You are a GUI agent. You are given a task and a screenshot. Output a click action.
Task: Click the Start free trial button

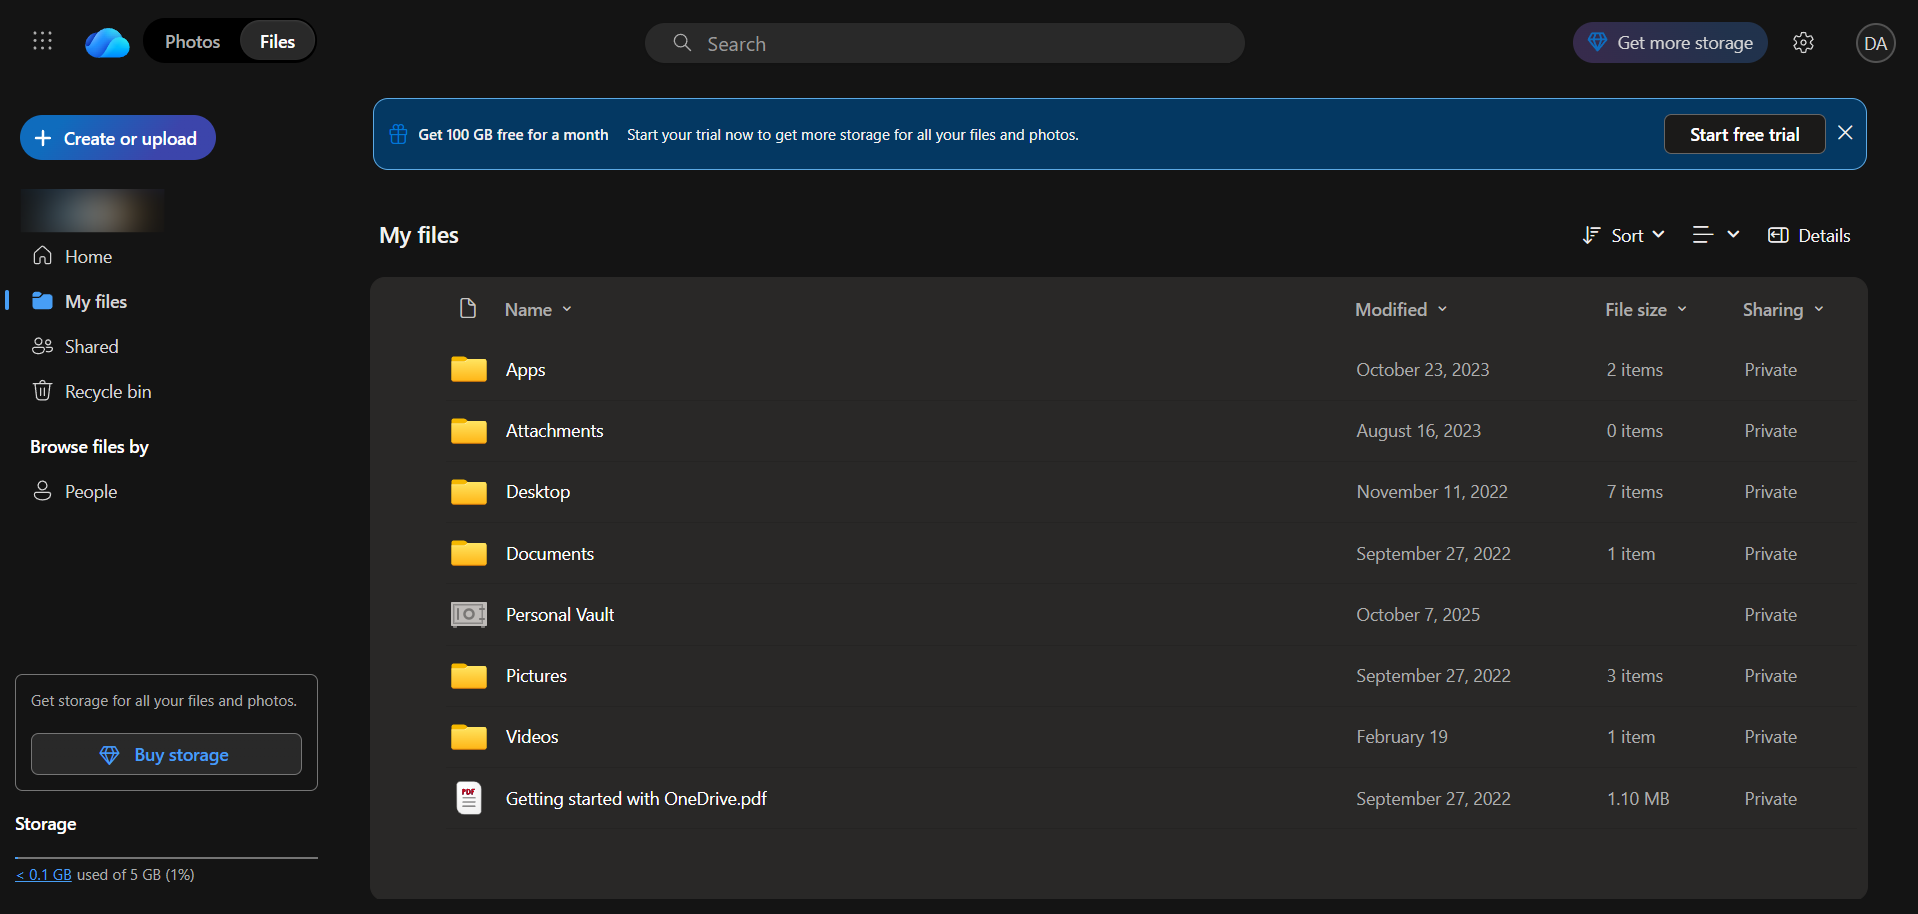click(1744, 134)
